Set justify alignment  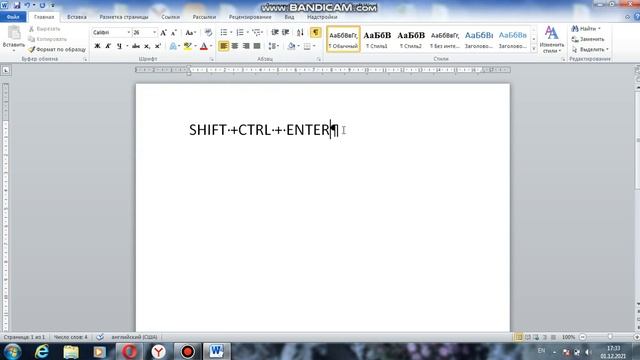257,46
